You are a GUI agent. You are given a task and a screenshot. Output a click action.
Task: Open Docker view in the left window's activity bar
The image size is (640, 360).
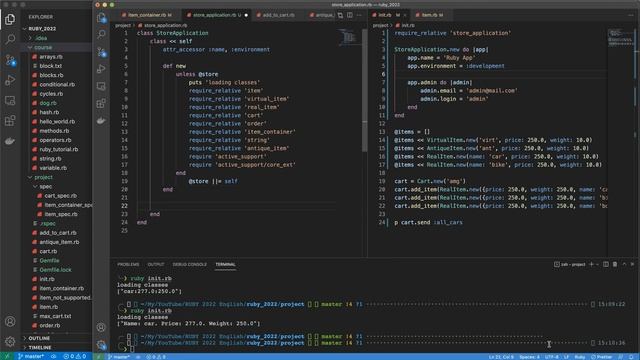(10, 141)
